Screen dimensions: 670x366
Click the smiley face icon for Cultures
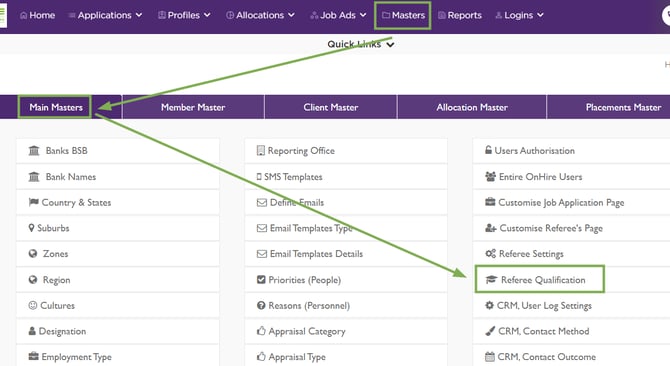pyautogui.click(x=32, y=305)
